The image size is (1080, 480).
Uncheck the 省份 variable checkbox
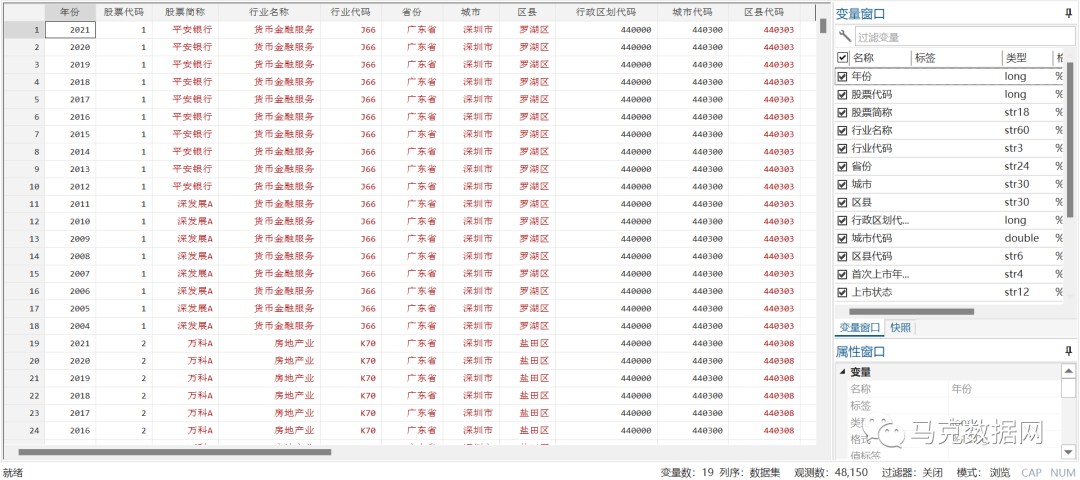point(842,166)
